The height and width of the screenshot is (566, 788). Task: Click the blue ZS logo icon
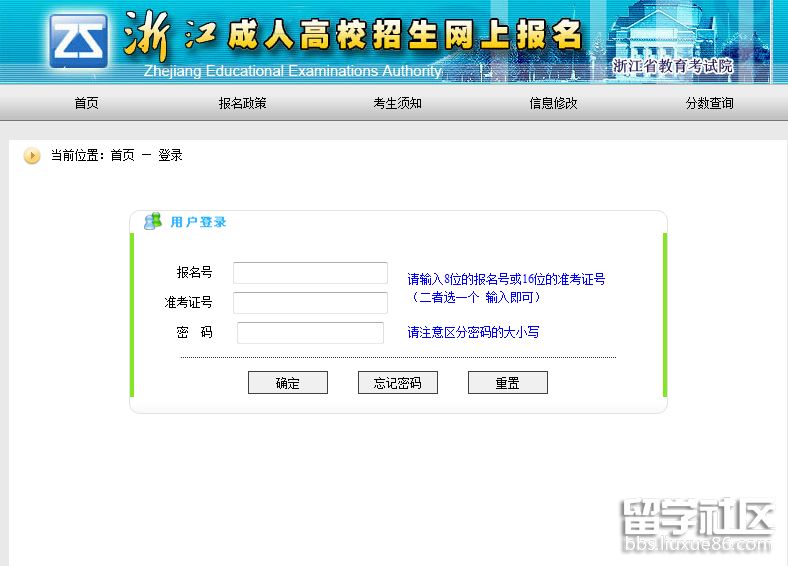click(79, 40)
